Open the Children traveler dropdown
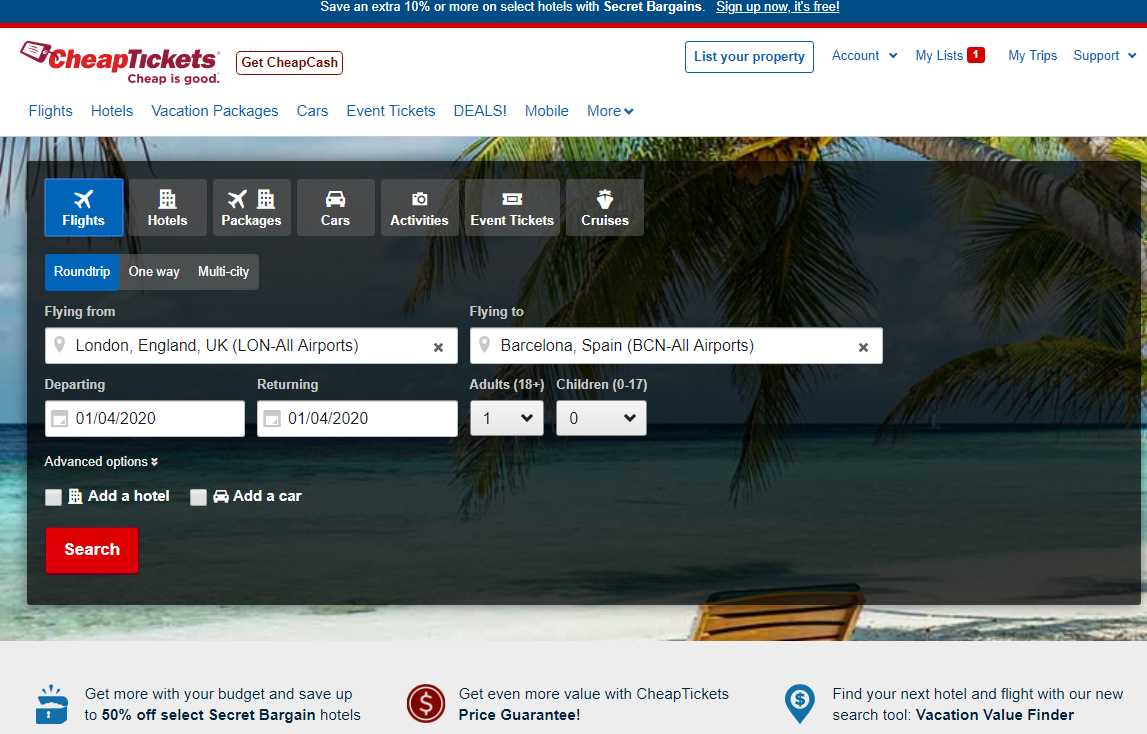Image resolution: width=1147 pixels, height=734 pixels. coord(601,418)
